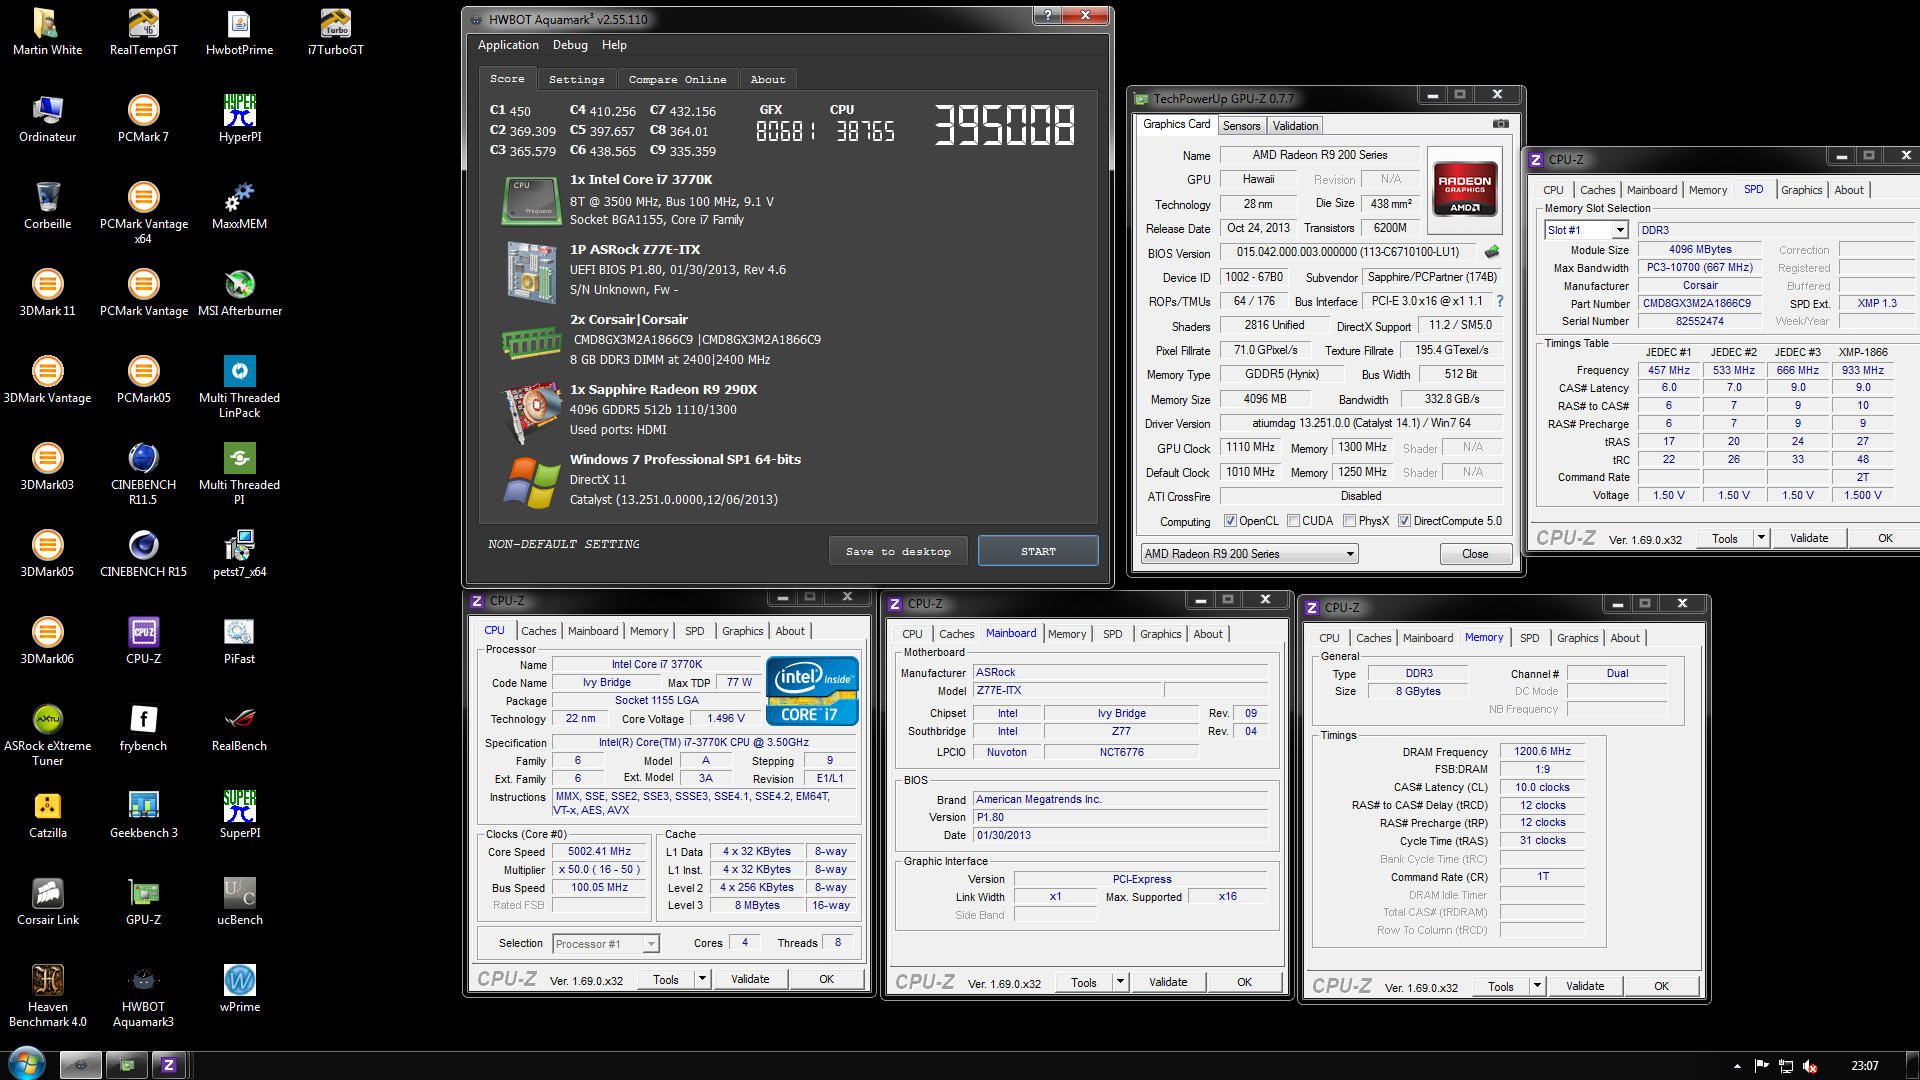Click Close button in GPU-Z
This screenshot has height=1080, width=1920.
1475,554
